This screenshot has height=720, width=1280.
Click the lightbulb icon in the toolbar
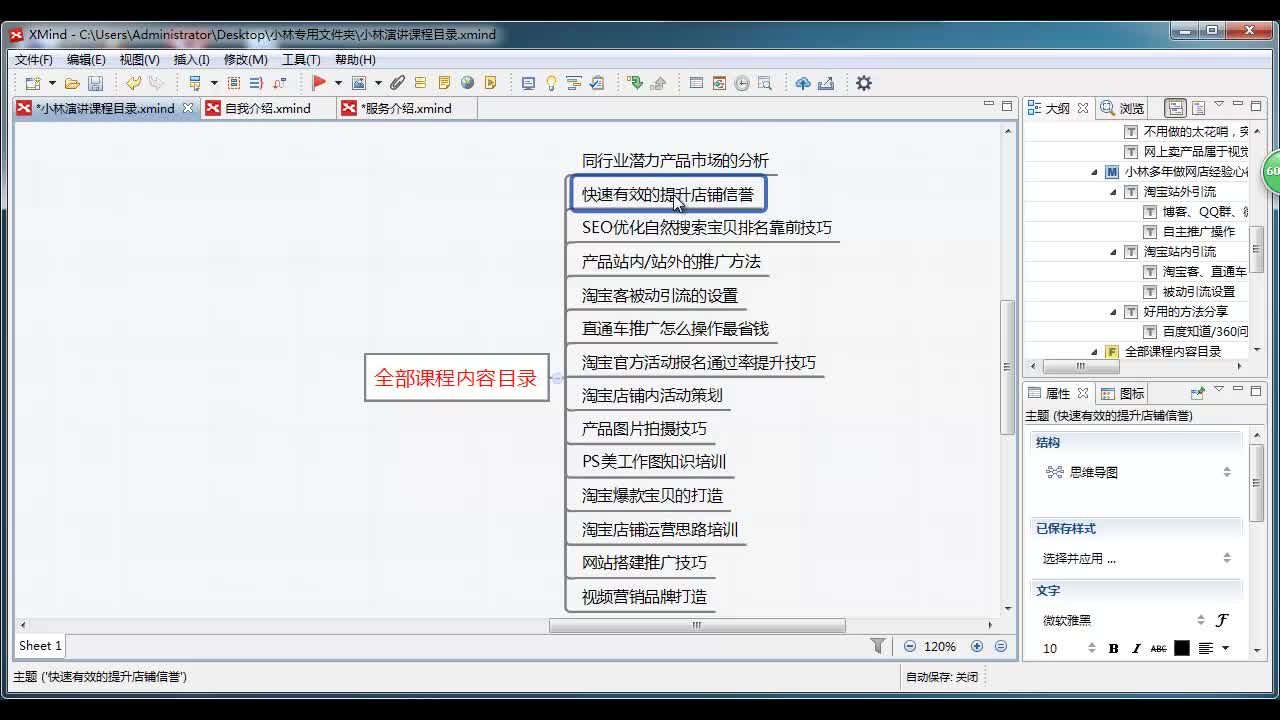click(551, 83)
